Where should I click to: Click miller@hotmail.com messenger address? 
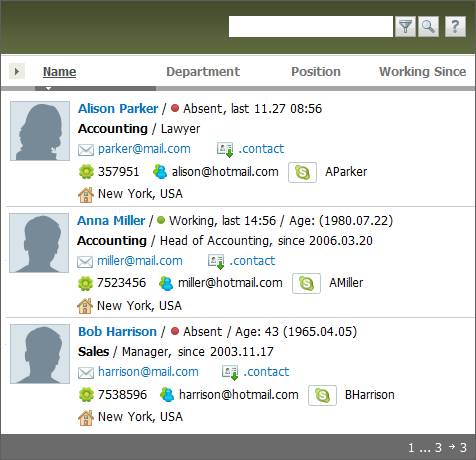click(x=230, y=283)
